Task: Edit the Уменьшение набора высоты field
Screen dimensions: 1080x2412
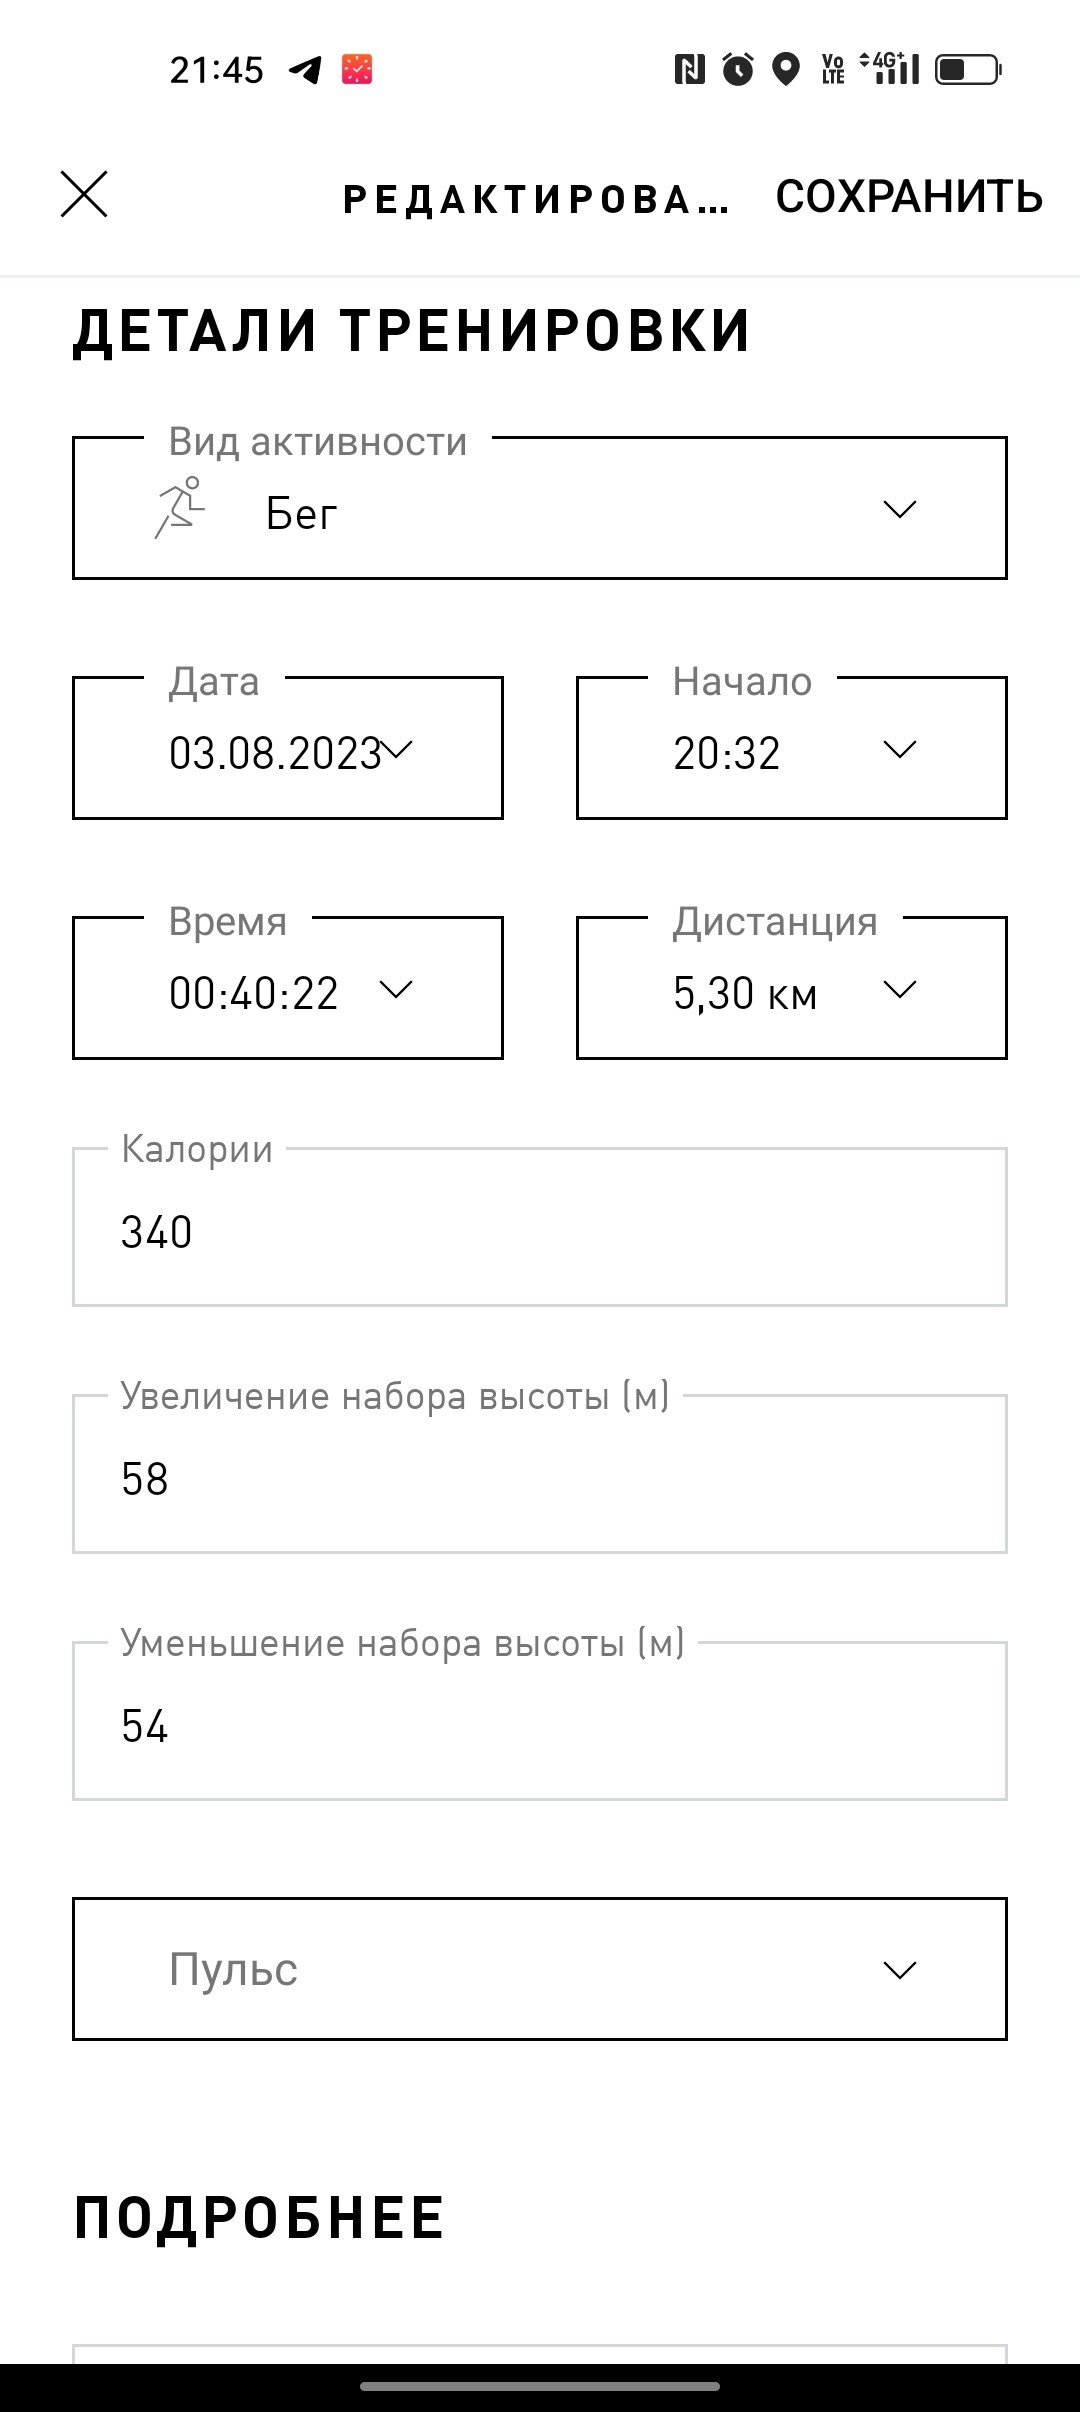Action: (540, 1721)
